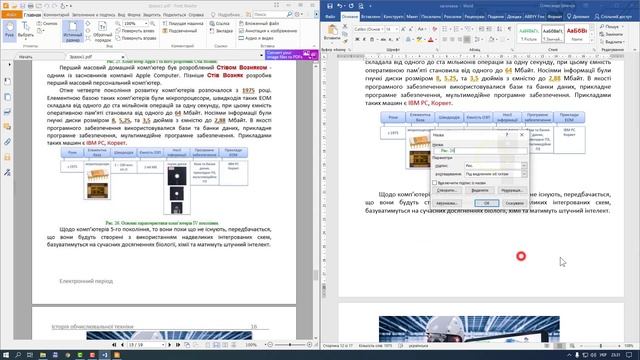Open Foxit bookmarks panel in sidebar
Image resolution: width=640 pixels, height=360 pixels.
point(7,81)
